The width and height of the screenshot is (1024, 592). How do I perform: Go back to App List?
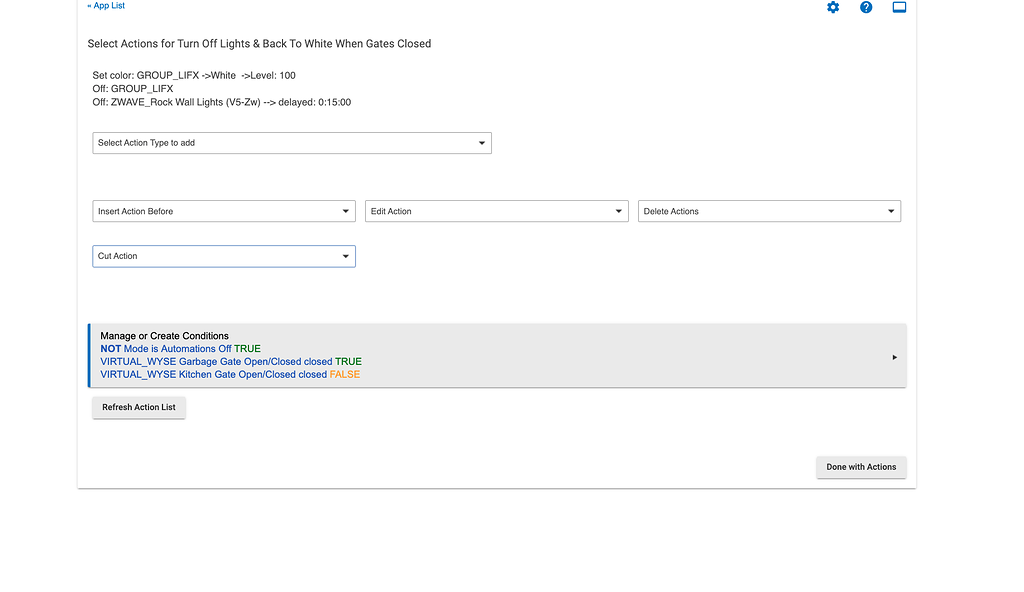coord(106,6)
